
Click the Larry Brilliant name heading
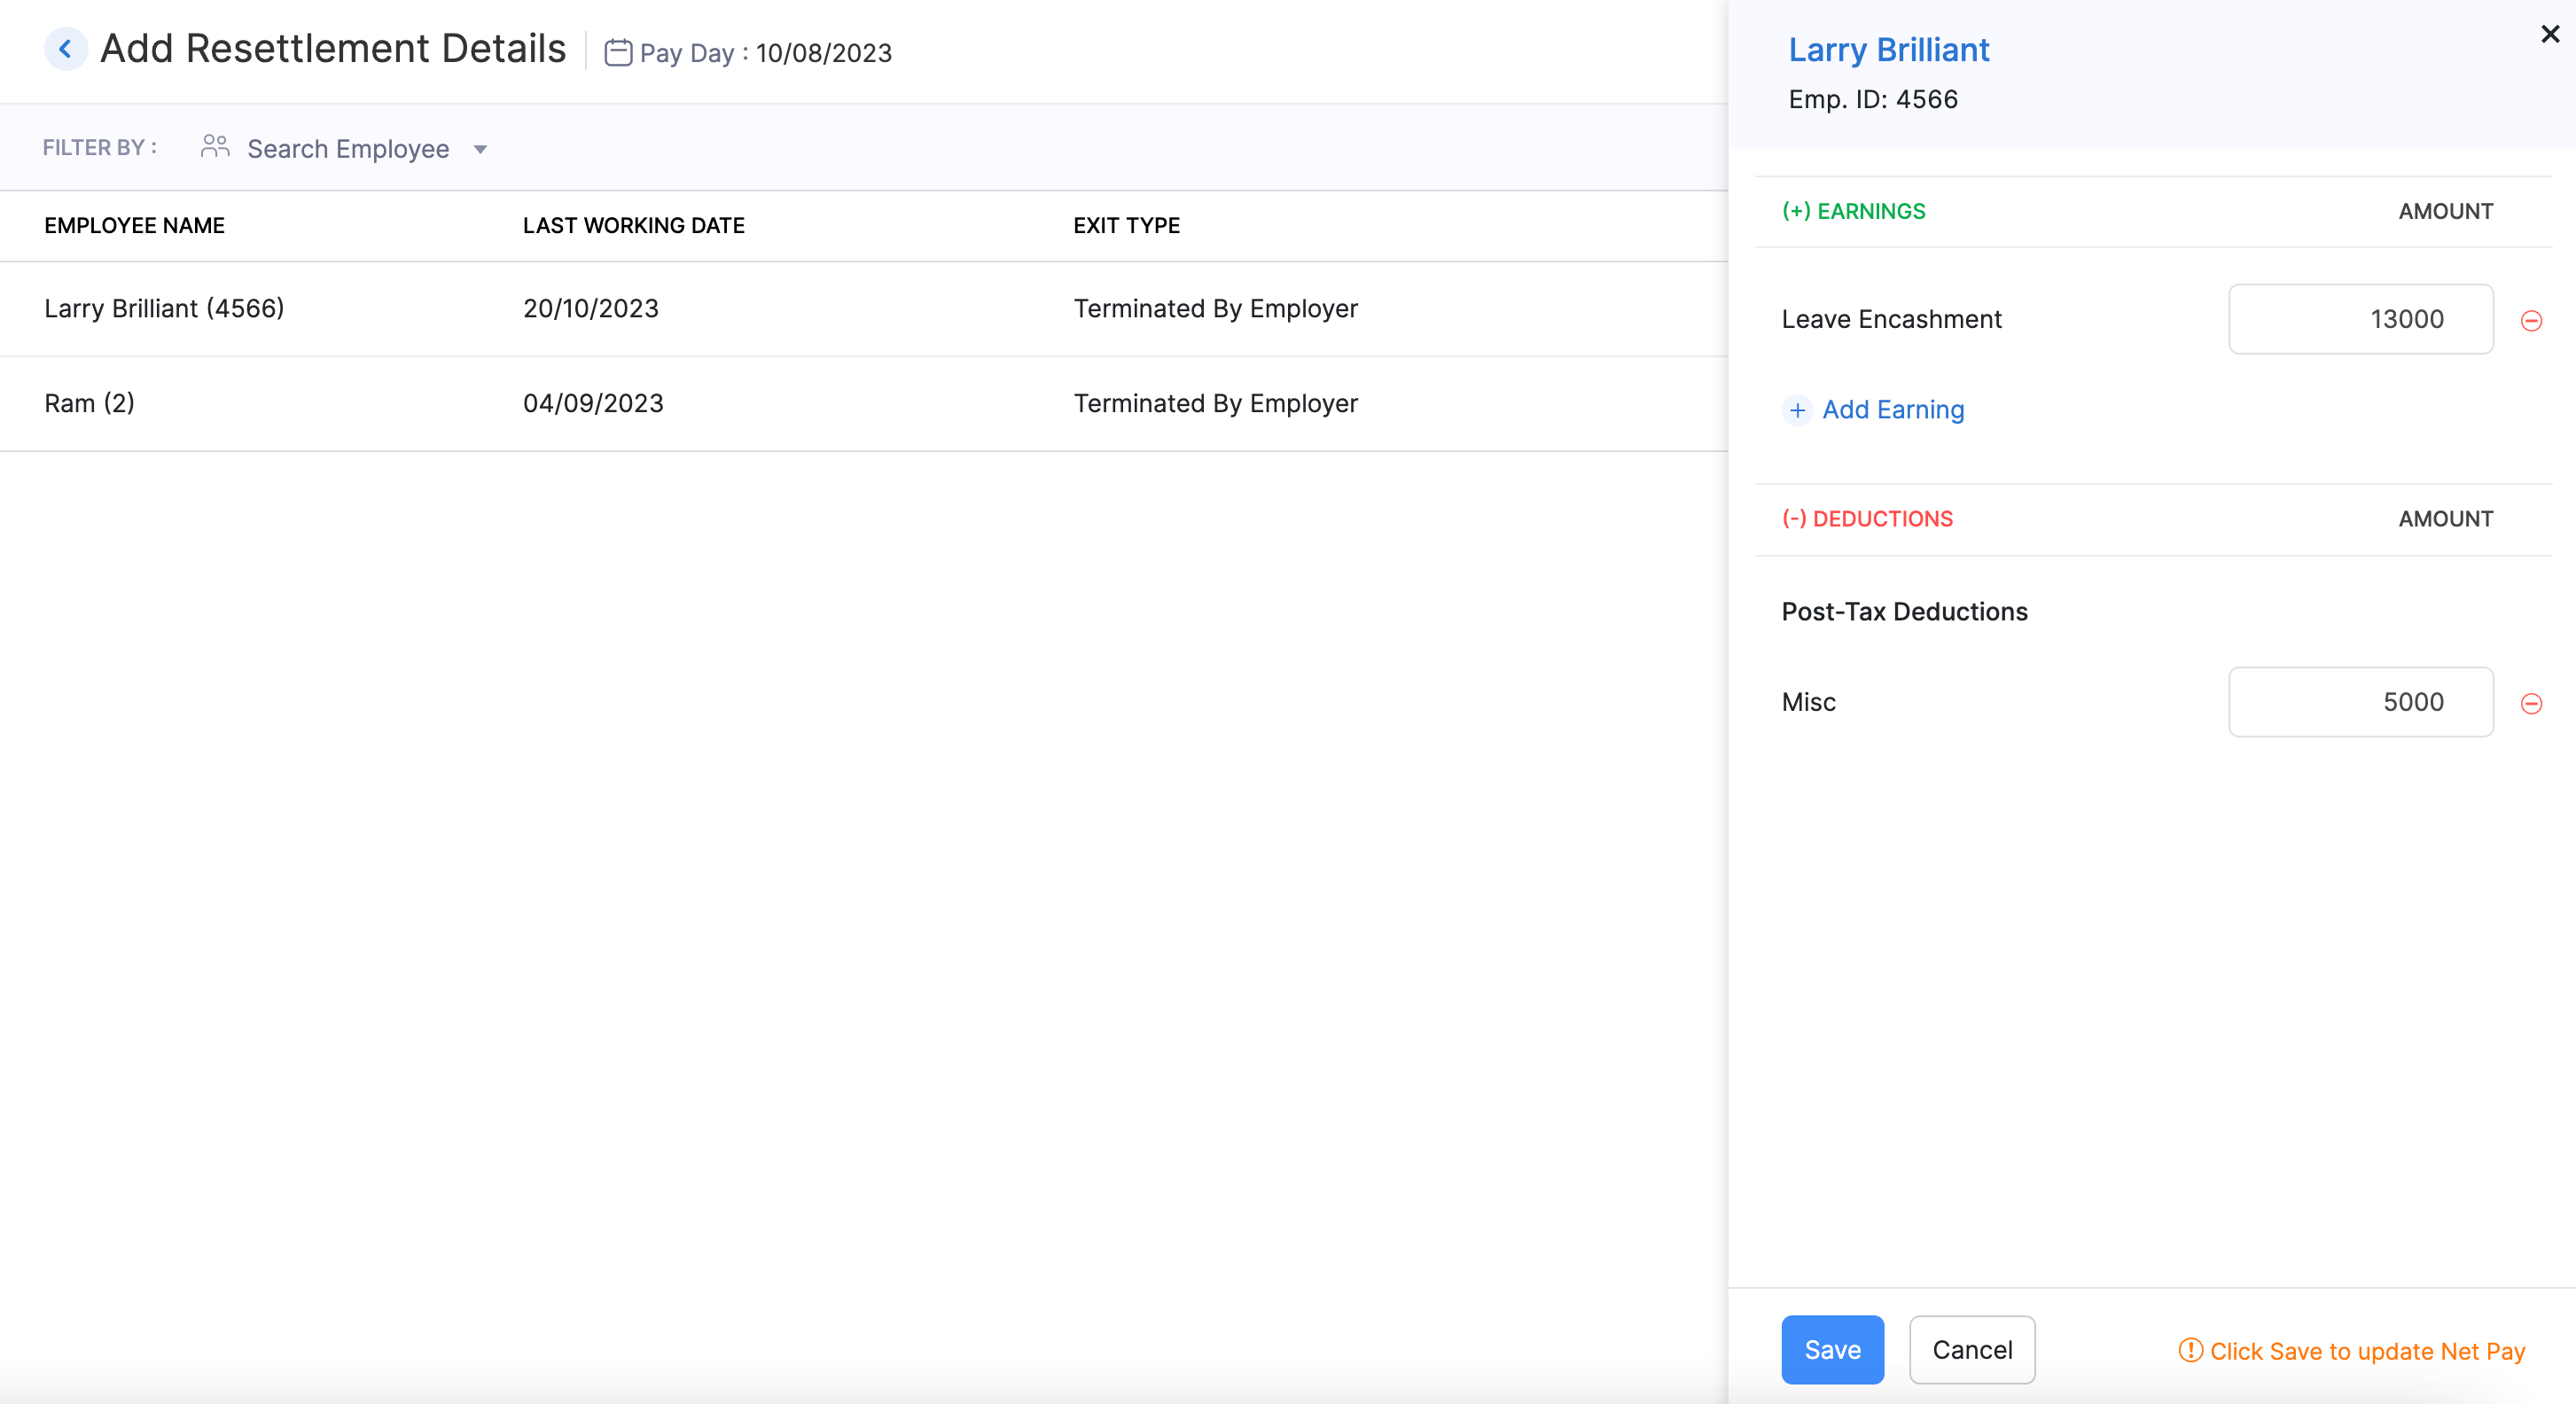pyautogui.click(x=1888, y=50)
